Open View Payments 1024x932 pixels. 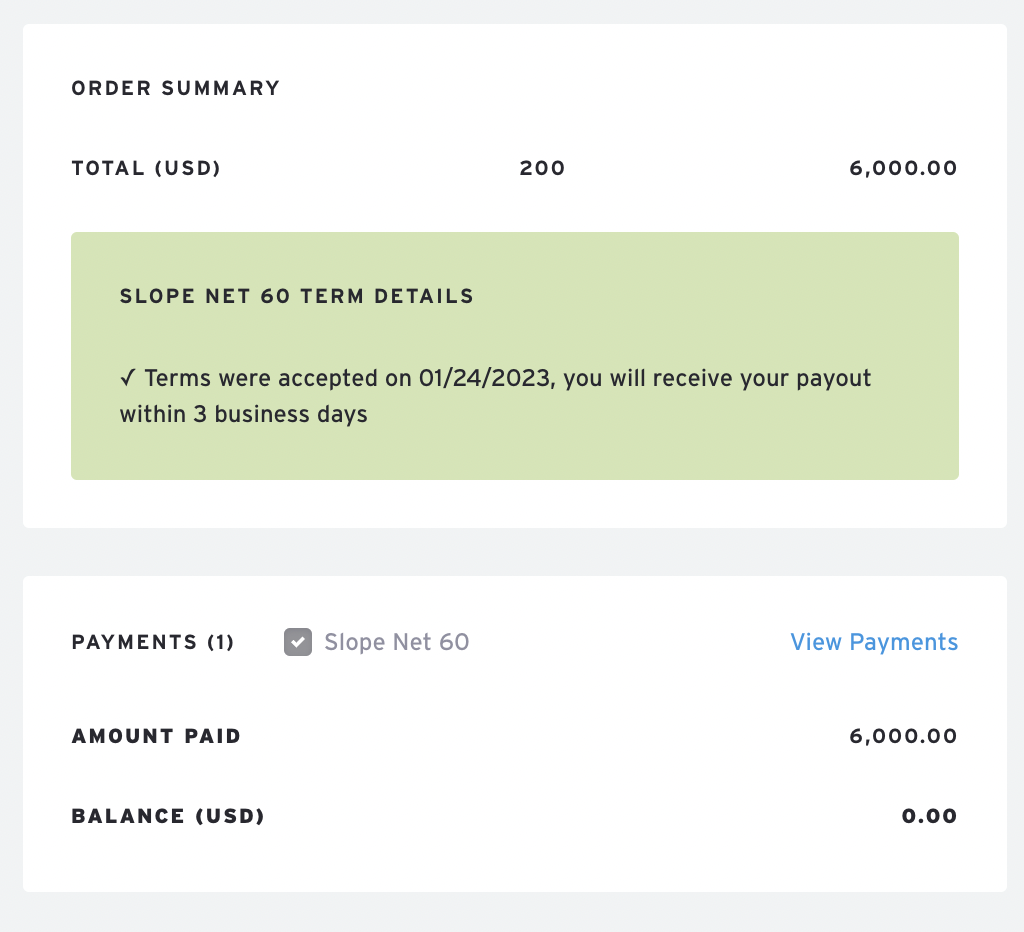coord(873,642)
